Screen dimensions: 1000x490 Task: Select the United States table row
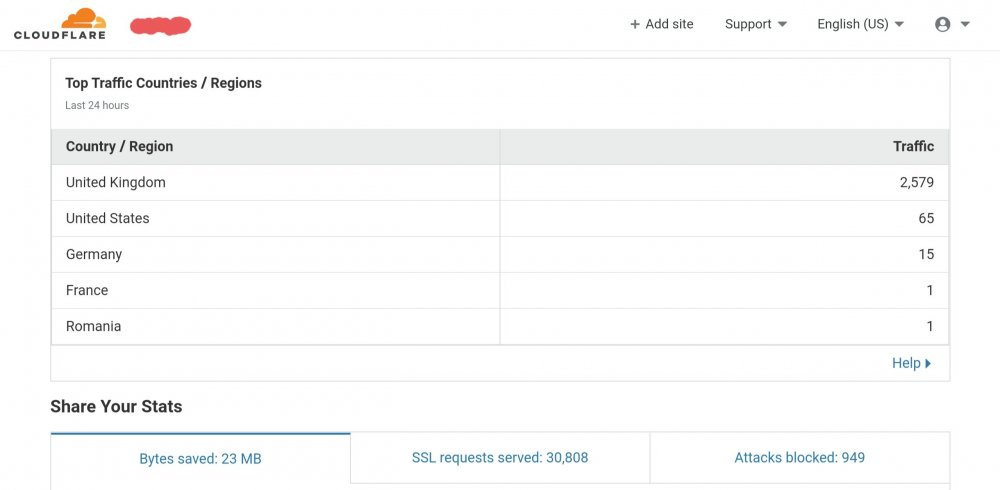(500, 218)
